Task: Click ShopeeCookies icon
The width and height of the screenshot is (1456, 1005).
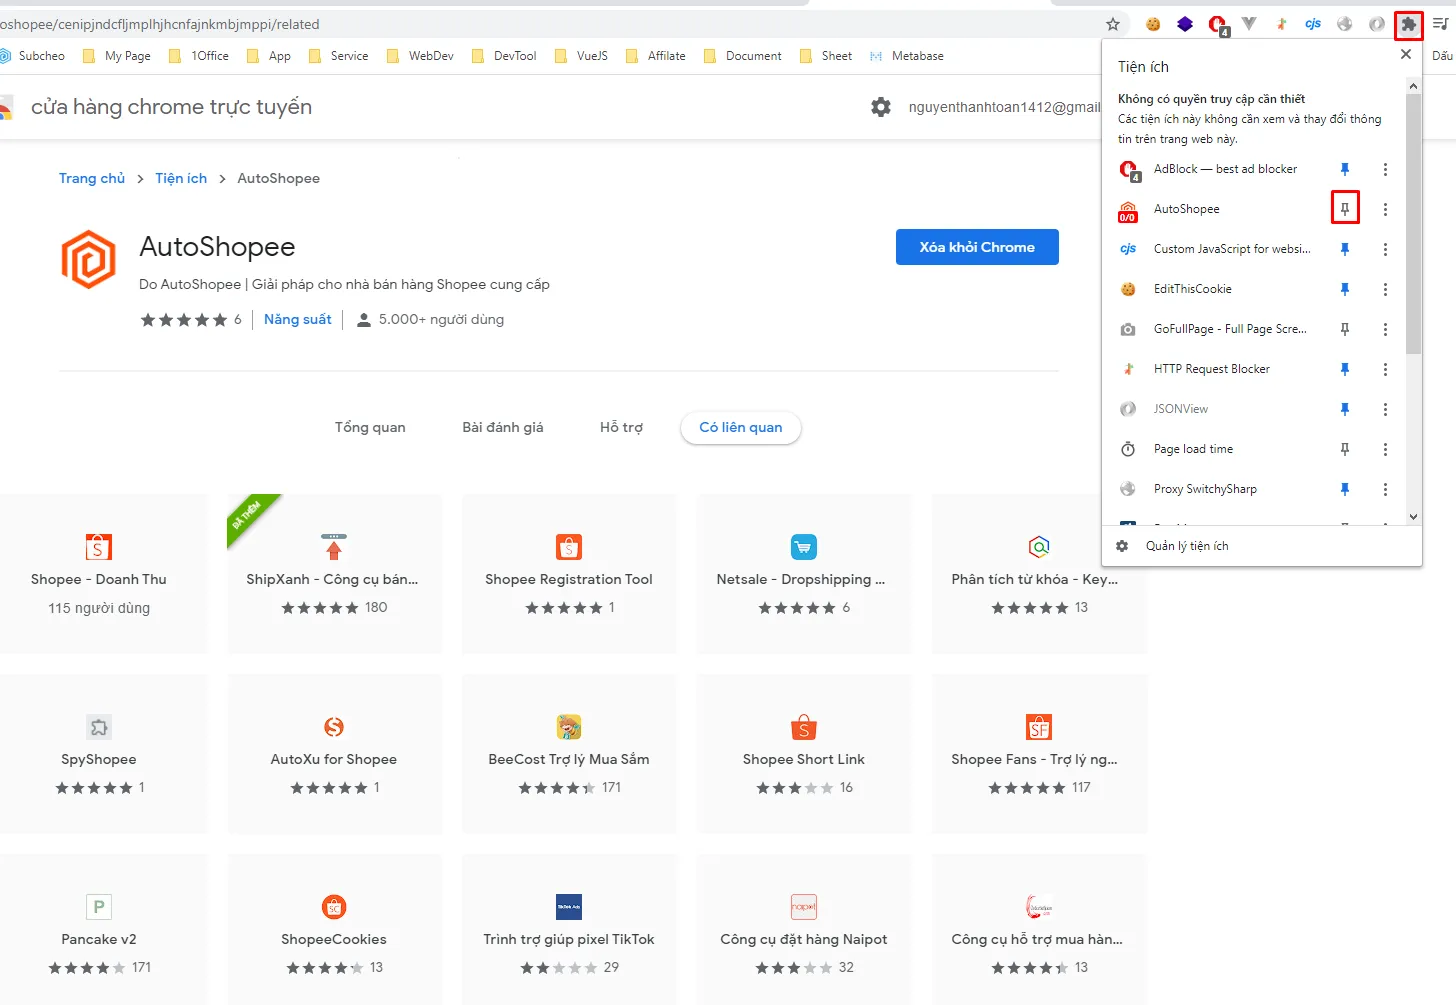Action: (334, 907)
